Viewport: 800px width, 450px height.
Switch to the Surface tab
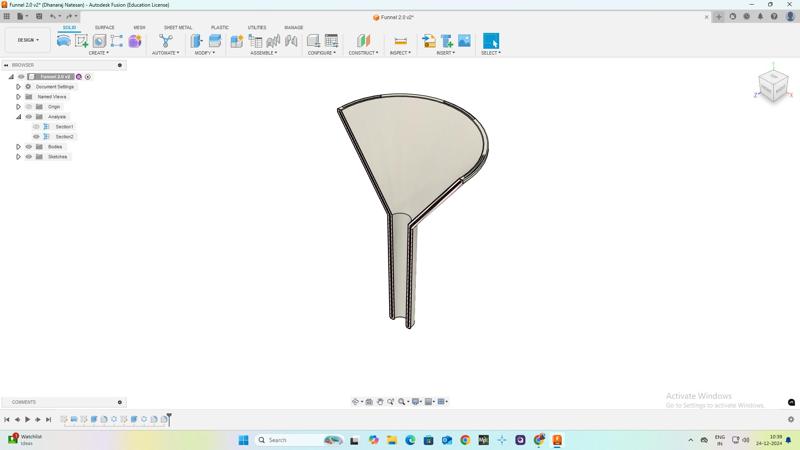[x=105, y=28]
